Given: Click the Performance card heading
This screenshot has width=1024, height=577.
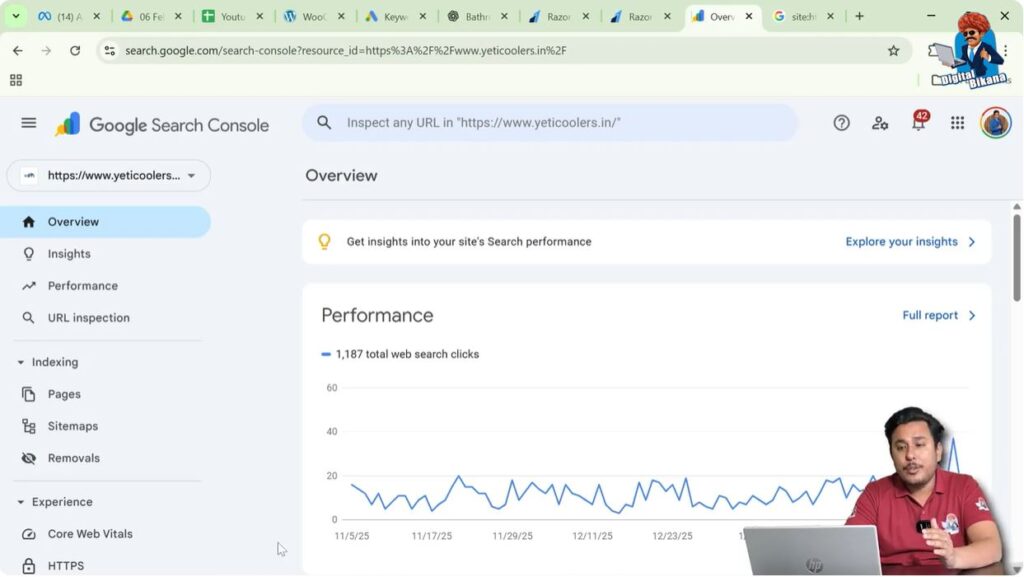Looking at the screenshot, I should tap(377, 315).
